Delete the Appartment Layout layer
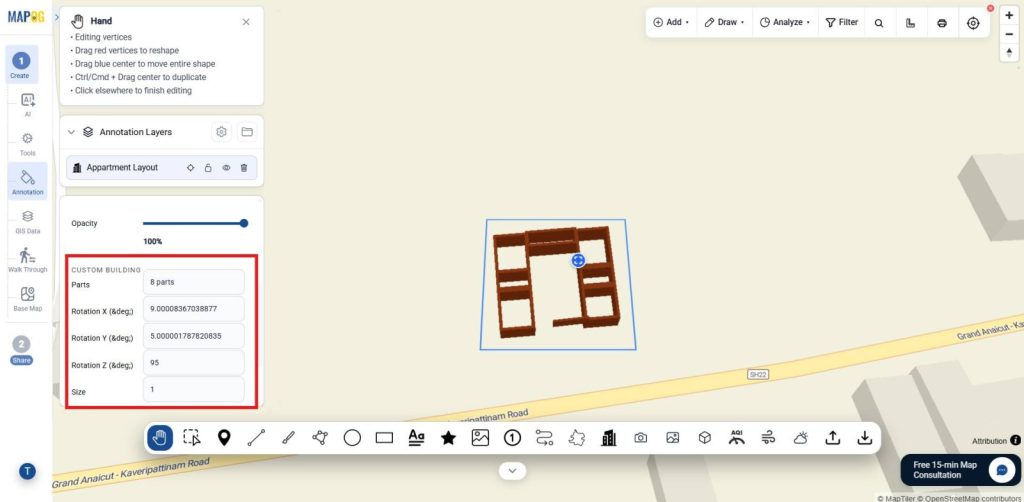This screenshot has width=1024, height=502. click(x=244, y=168)
